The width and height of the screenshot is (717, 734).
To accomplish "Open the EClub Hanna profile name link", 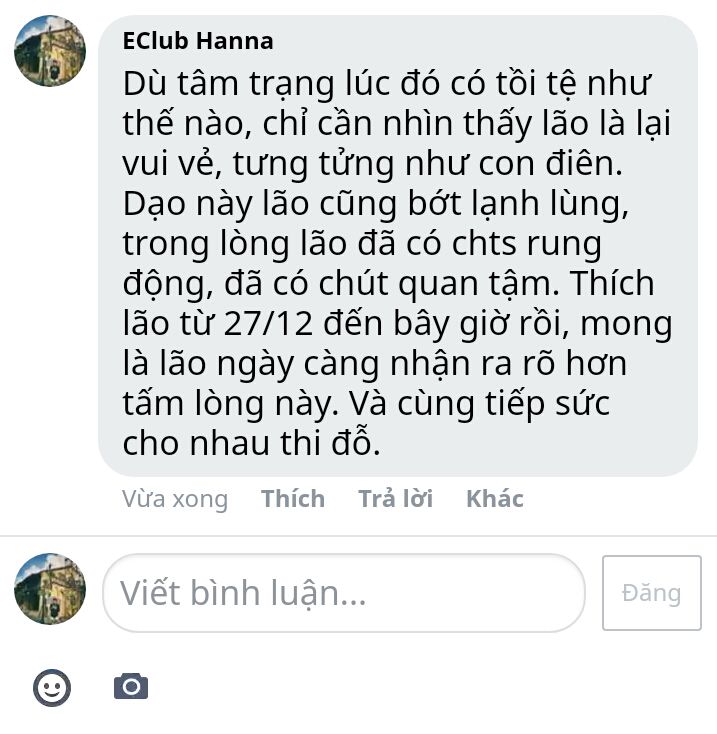I will point(198,41).
